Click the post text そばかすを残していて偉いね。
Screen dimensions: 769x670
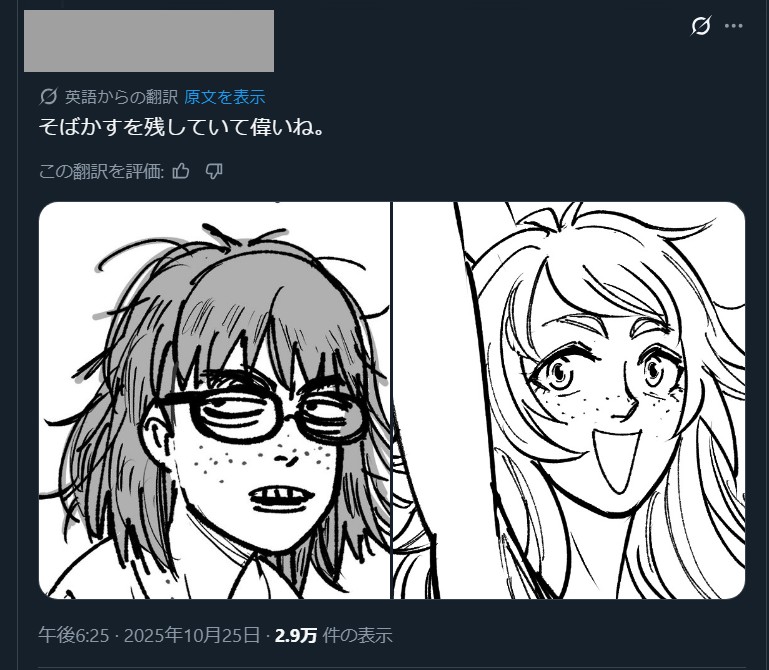(x=181, y=129)
